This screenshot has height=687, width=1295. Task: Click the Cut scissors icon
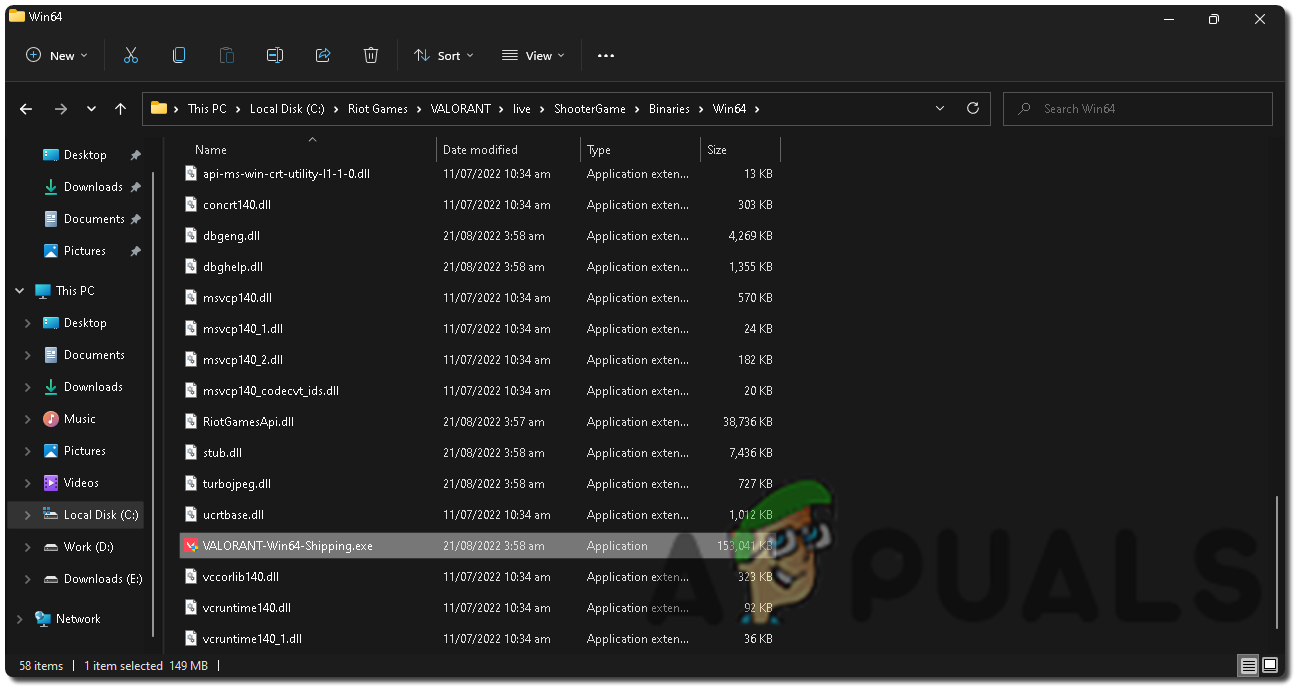pos(131,55)
